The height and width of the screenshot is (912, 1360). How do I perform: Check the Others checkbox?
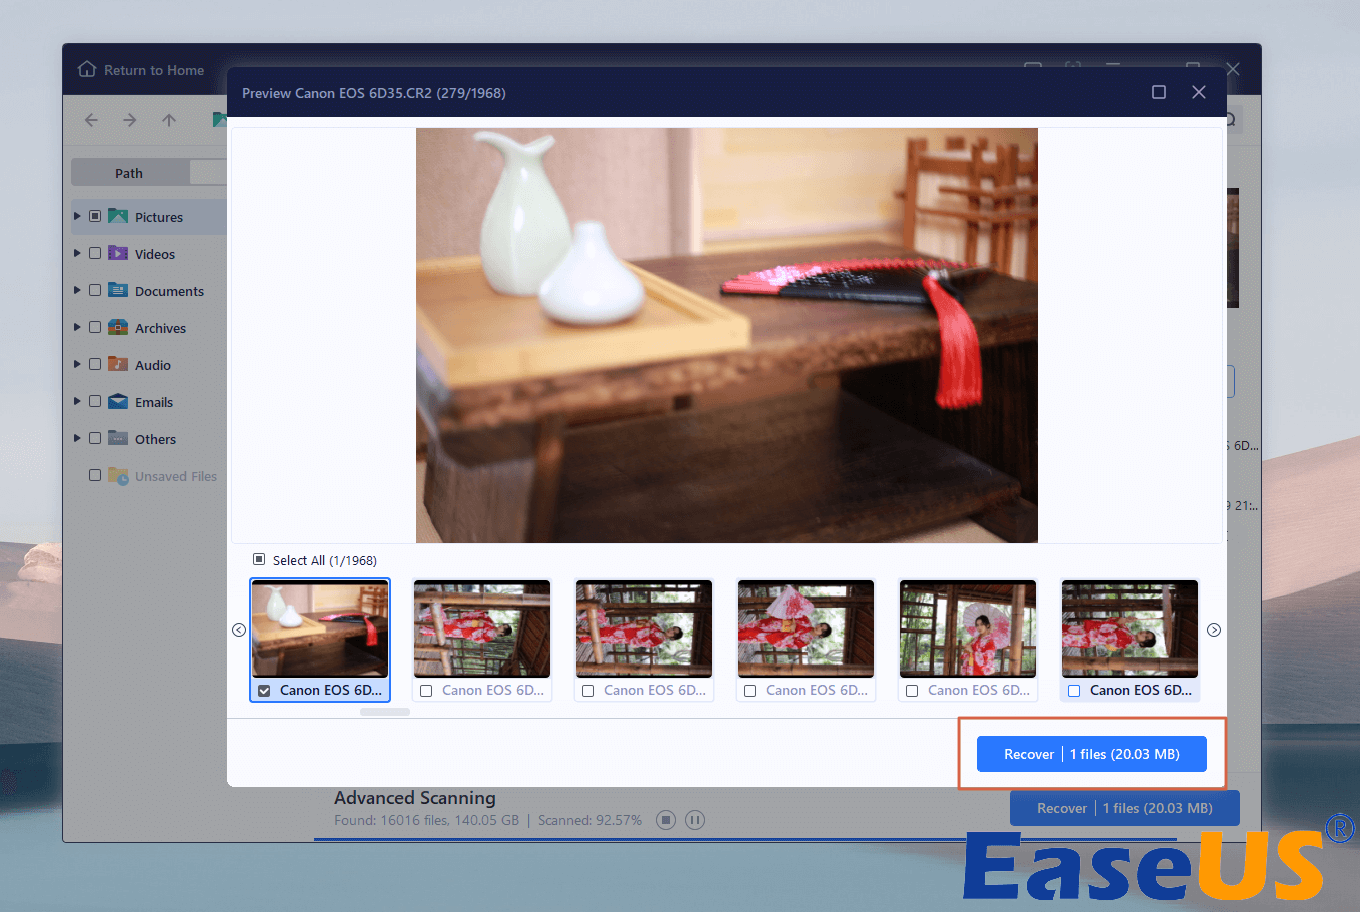click(95, 438)
